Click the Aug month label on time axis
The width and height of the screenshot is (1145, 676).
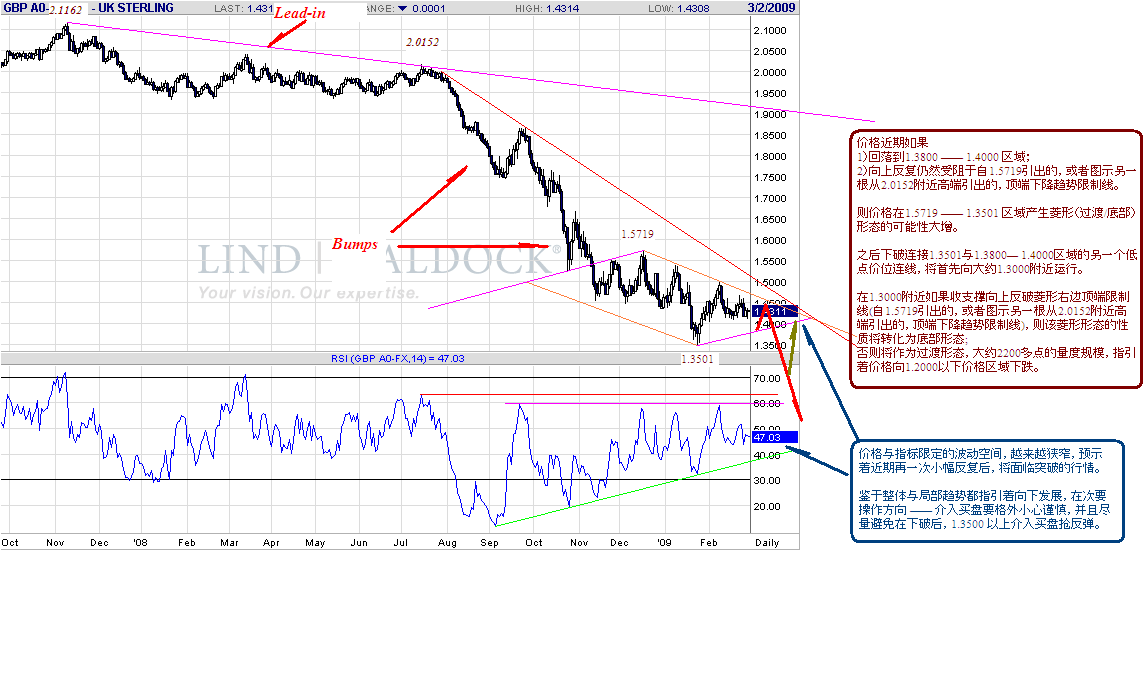pyautogui.click(x=447, y=542)
